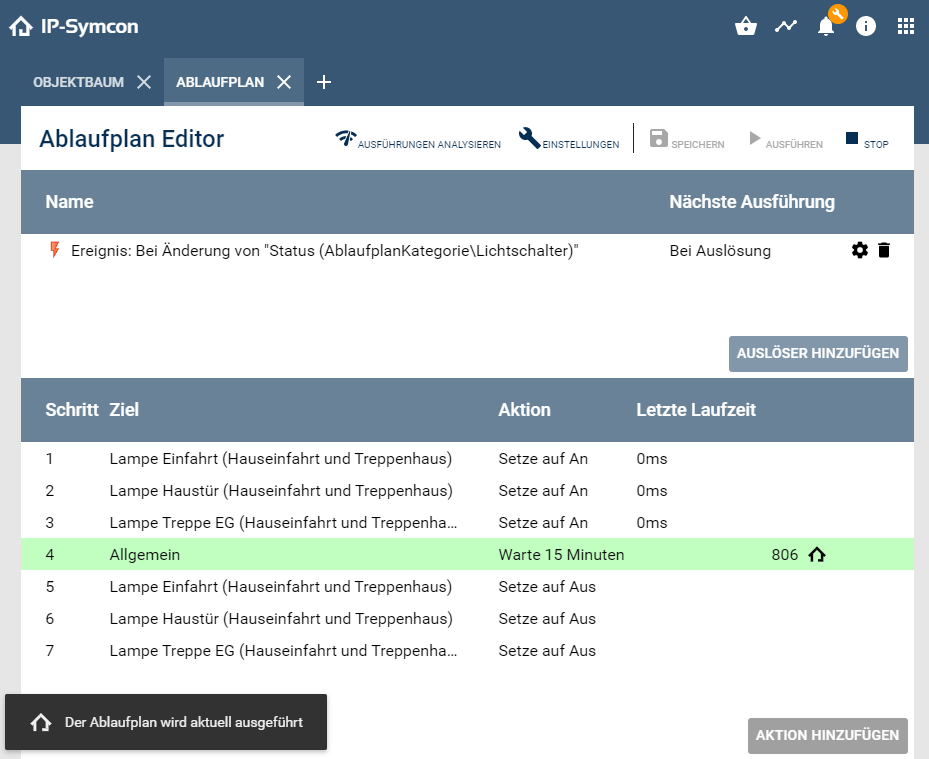Image resolution: width=929 pixels, height=759 pixels.
Task: Click the IP-Symcon home logo icon
Action: pyautogui.click(x=21, y=27)
